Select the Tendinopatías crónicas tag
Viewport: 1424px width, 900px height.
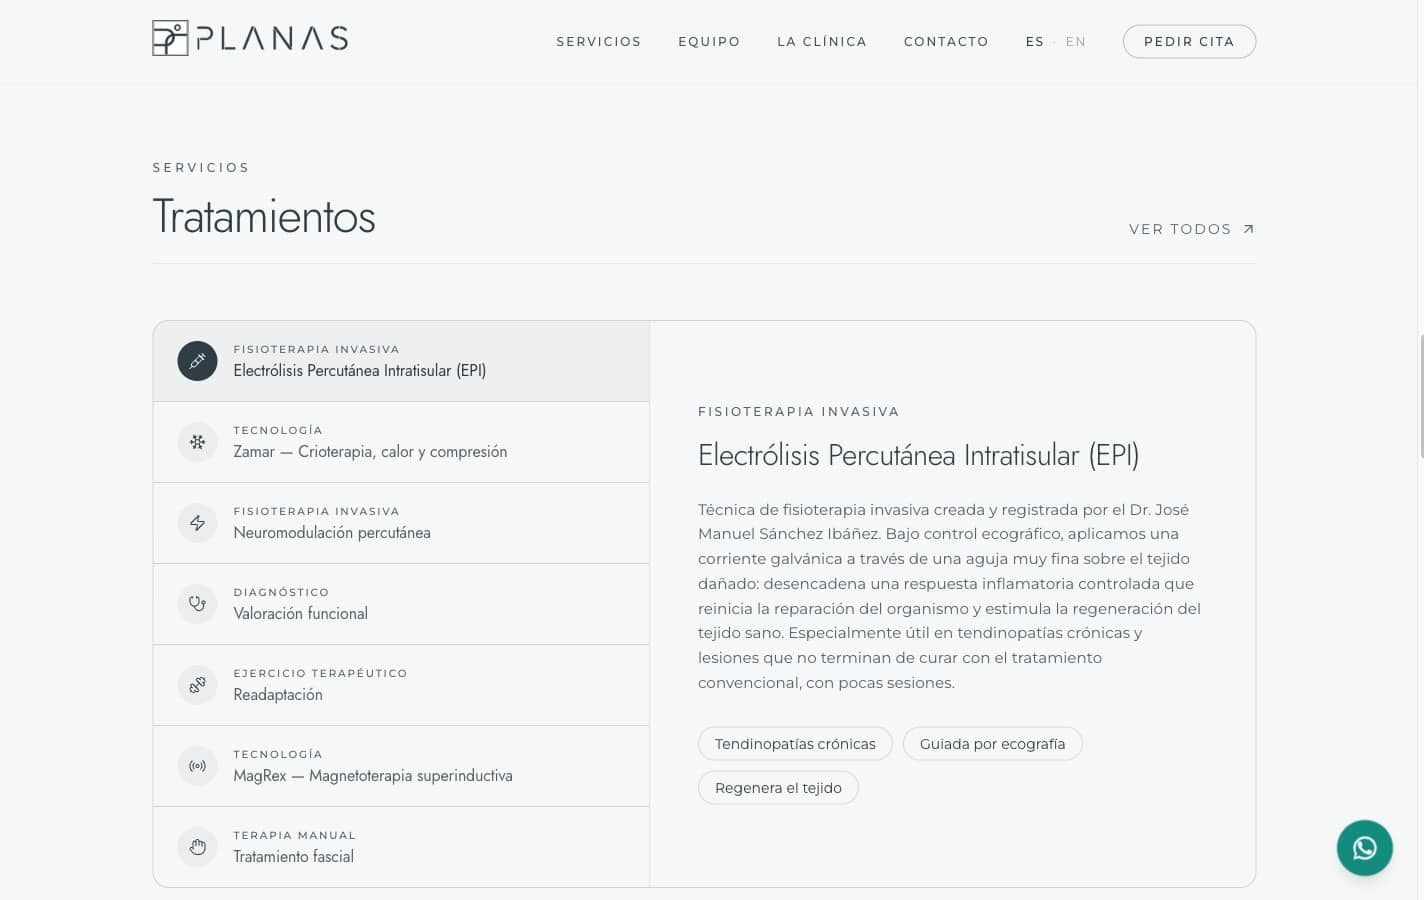click(x=795, y=744)
